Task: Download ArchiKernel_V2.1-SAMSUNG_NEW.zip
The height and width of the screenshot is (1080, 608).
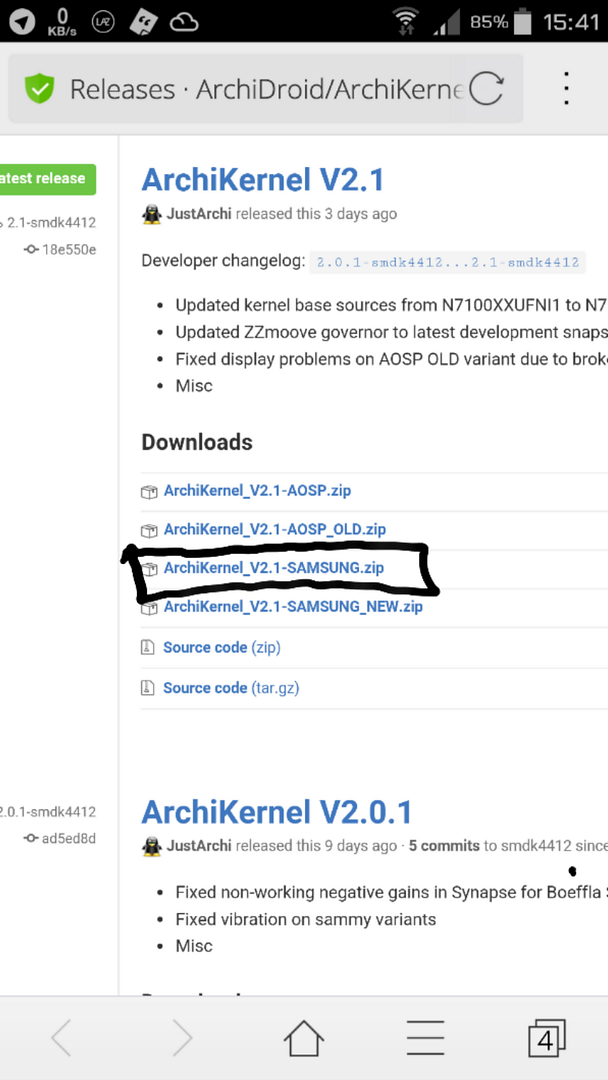Action: 293,607
